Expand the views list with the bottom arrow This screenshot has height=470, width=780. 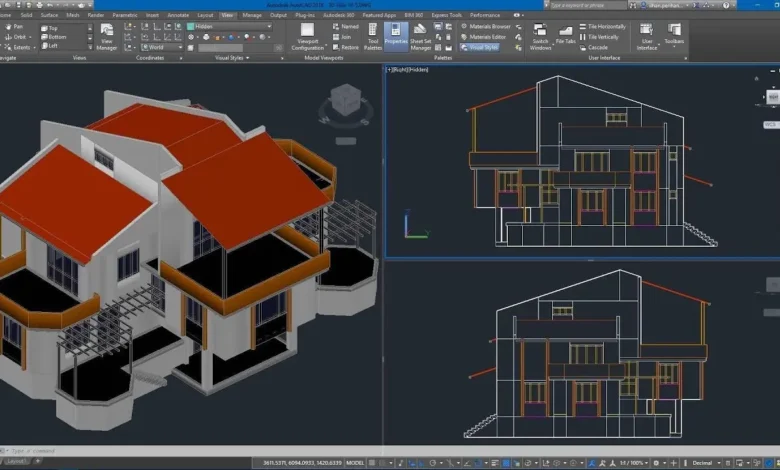coord(90,47)
